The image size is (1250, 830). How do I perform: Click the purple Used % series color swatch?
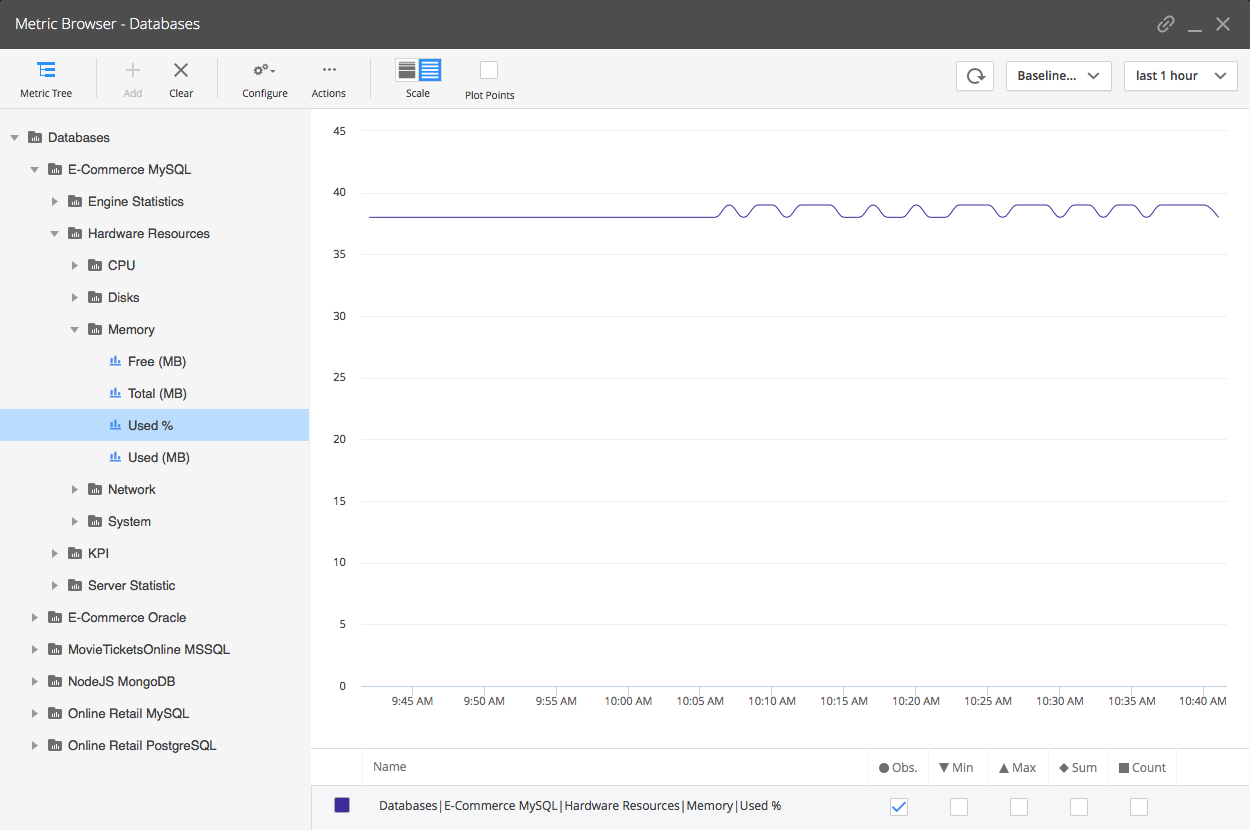[342, 805]
